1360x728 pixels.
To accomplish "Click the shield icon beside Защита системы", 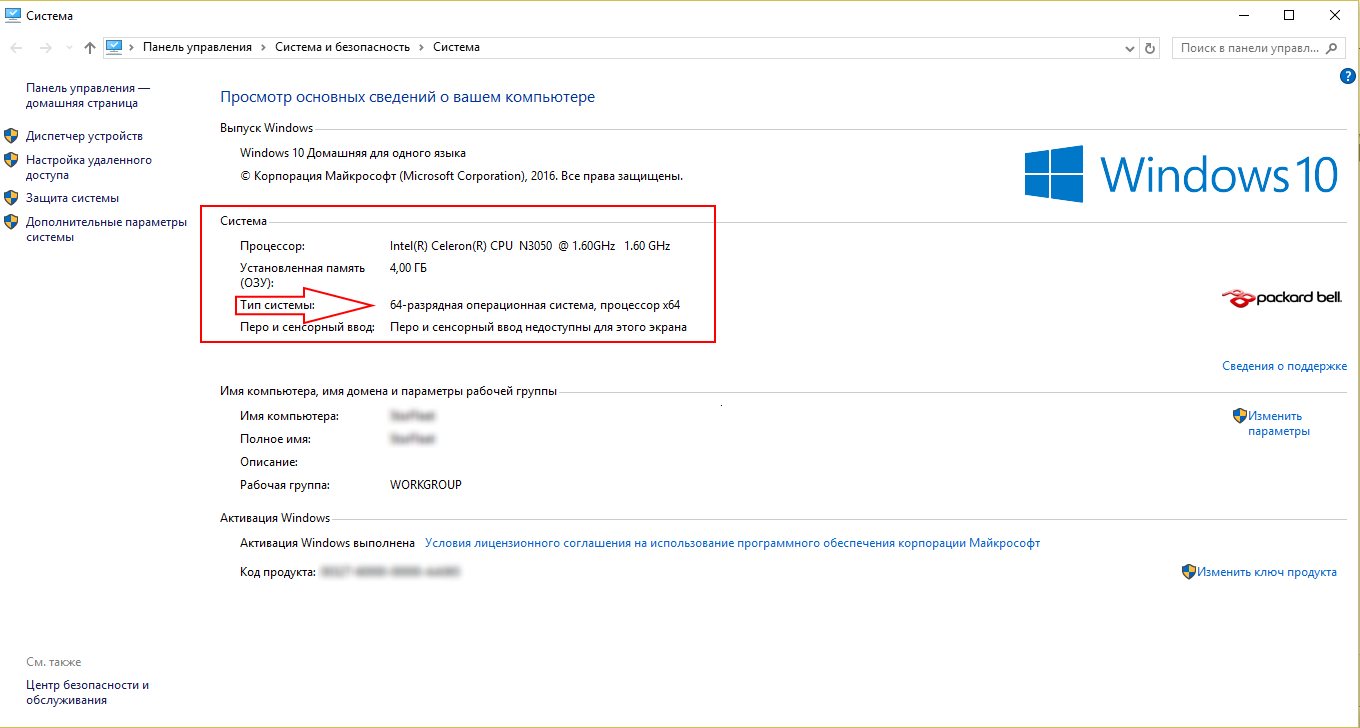I will pyautogui.click(x=11, y=198).
